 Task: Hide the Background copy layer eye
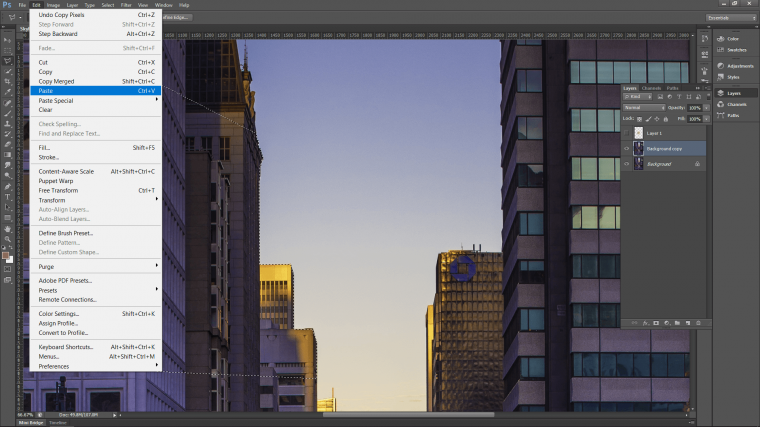[x=626, y=148]
